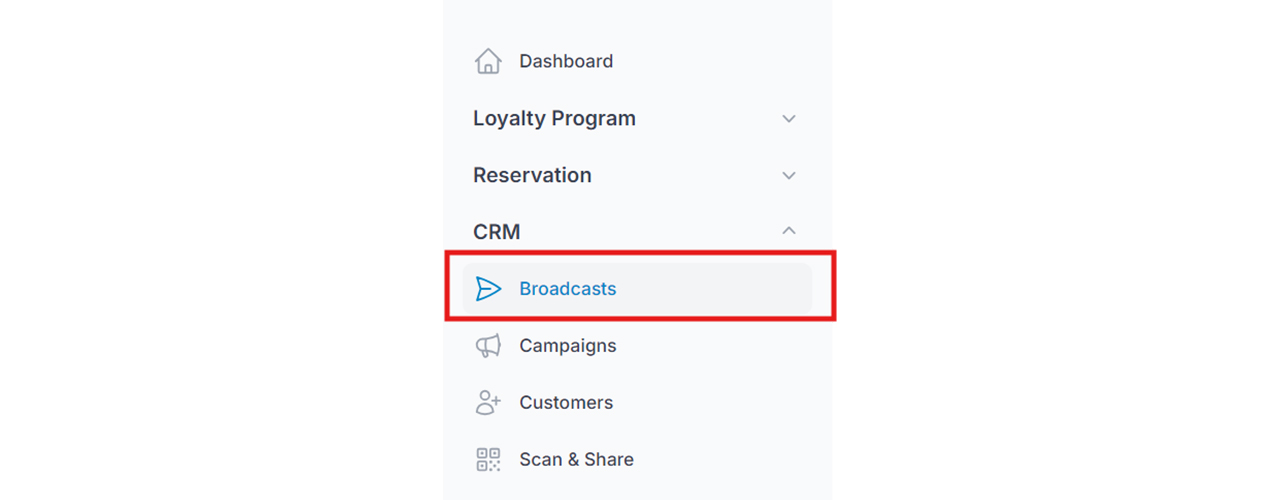Click blank area of highlighted Broadcasts row
1280x500 pixels.
715,289
